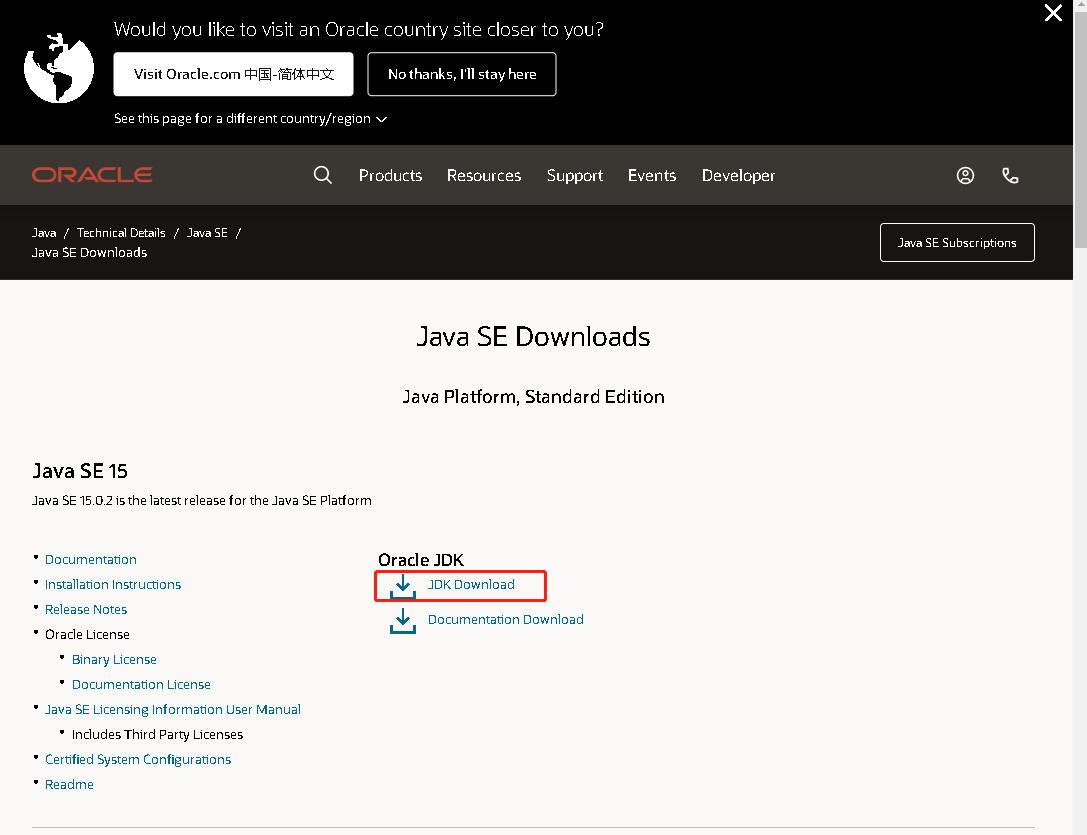Click the JDK Download arrow icon
Screen dimensions: 1087x835
pos(403,586)
